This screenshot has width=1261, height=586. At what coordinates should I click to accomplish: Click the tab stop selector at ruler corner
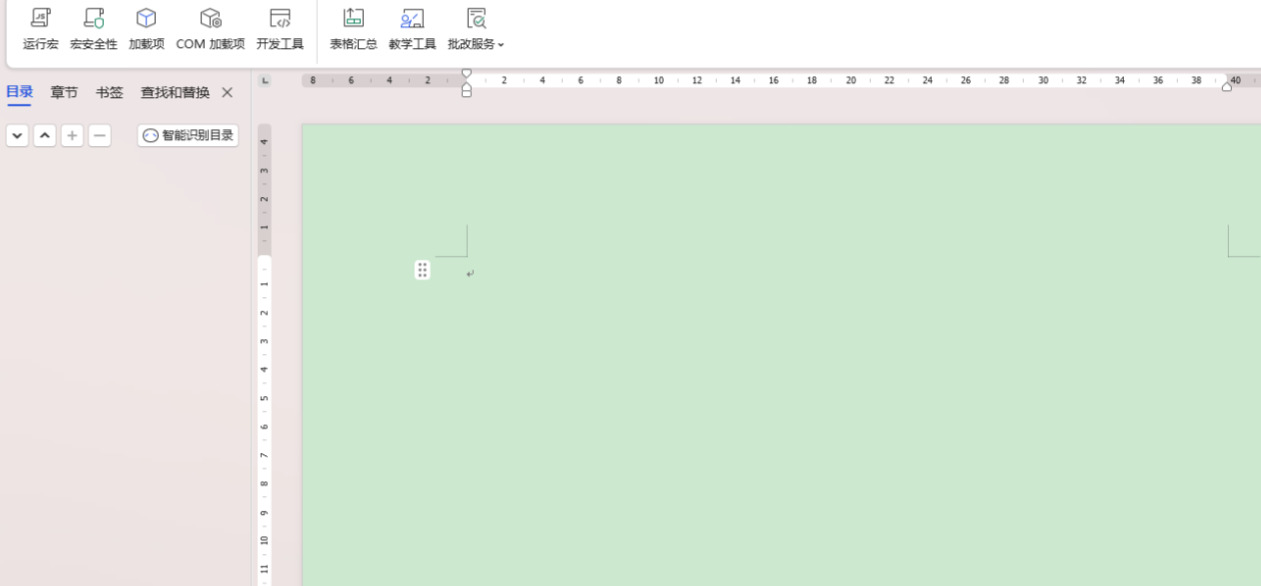(x=265, y=80)
